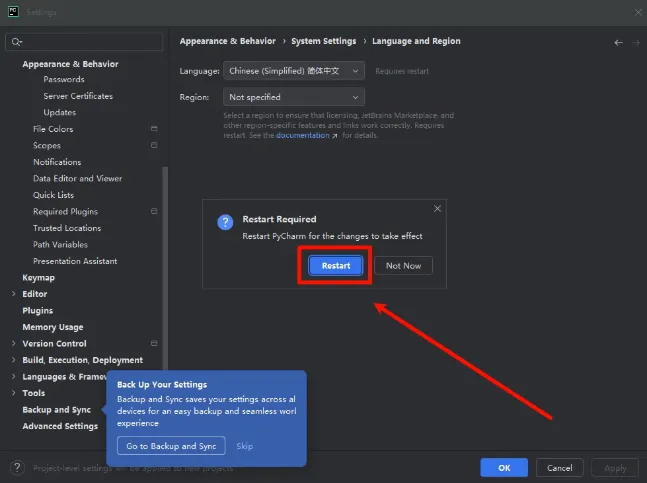Screen dimensions: 647x483
Task: Click the settings search input field
Action: click(x=84, y=42)
